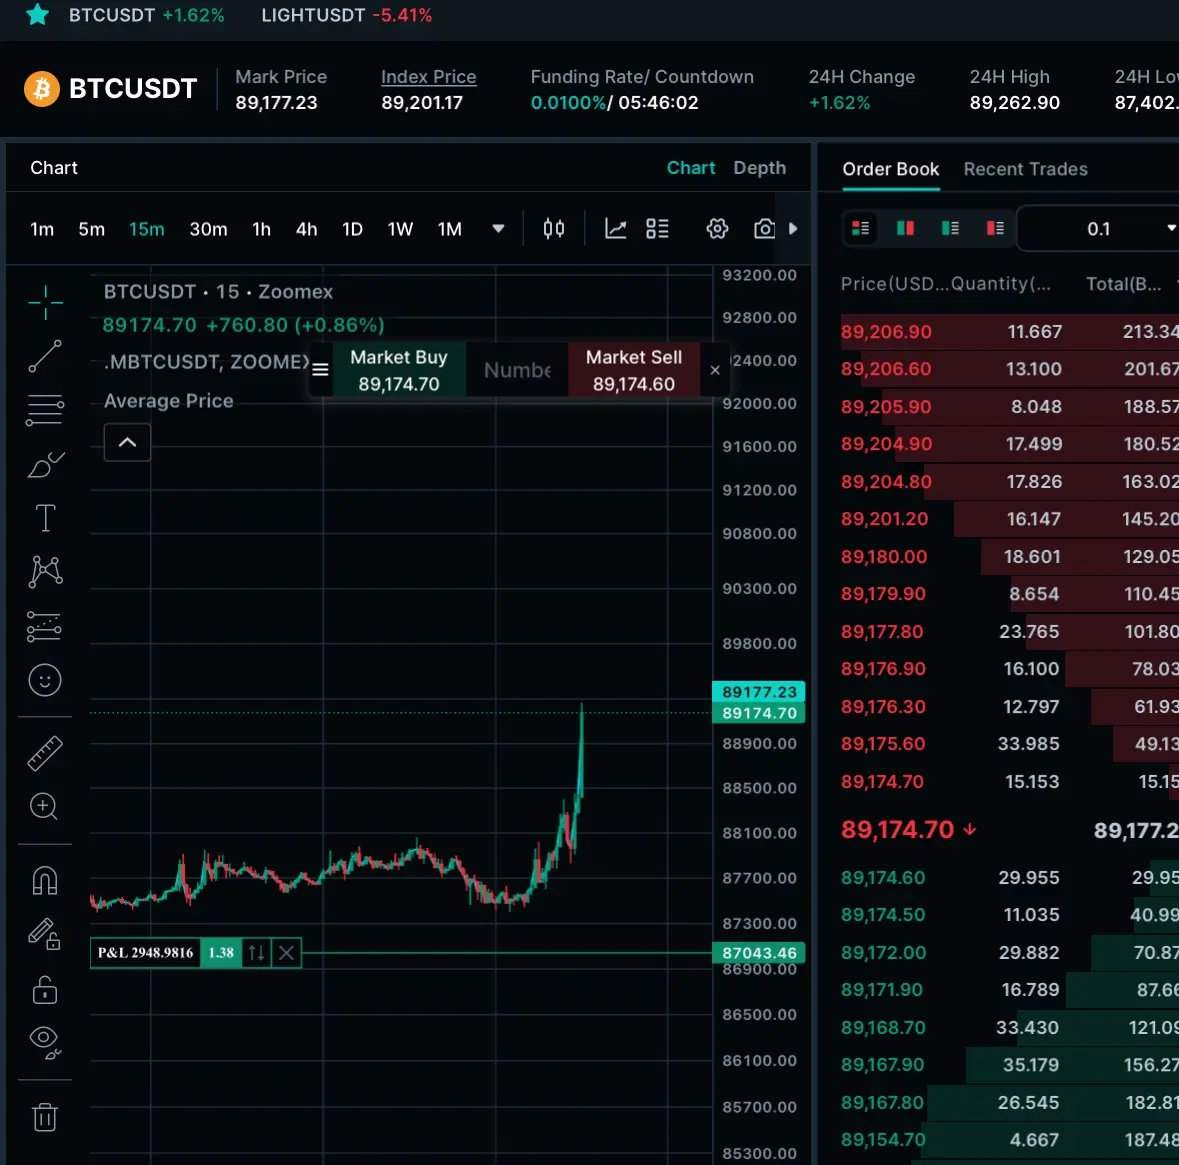This screenshot has width=1179, height=1165.
Task: Click the position reverse arrows button
Action: tap(256, 953)
